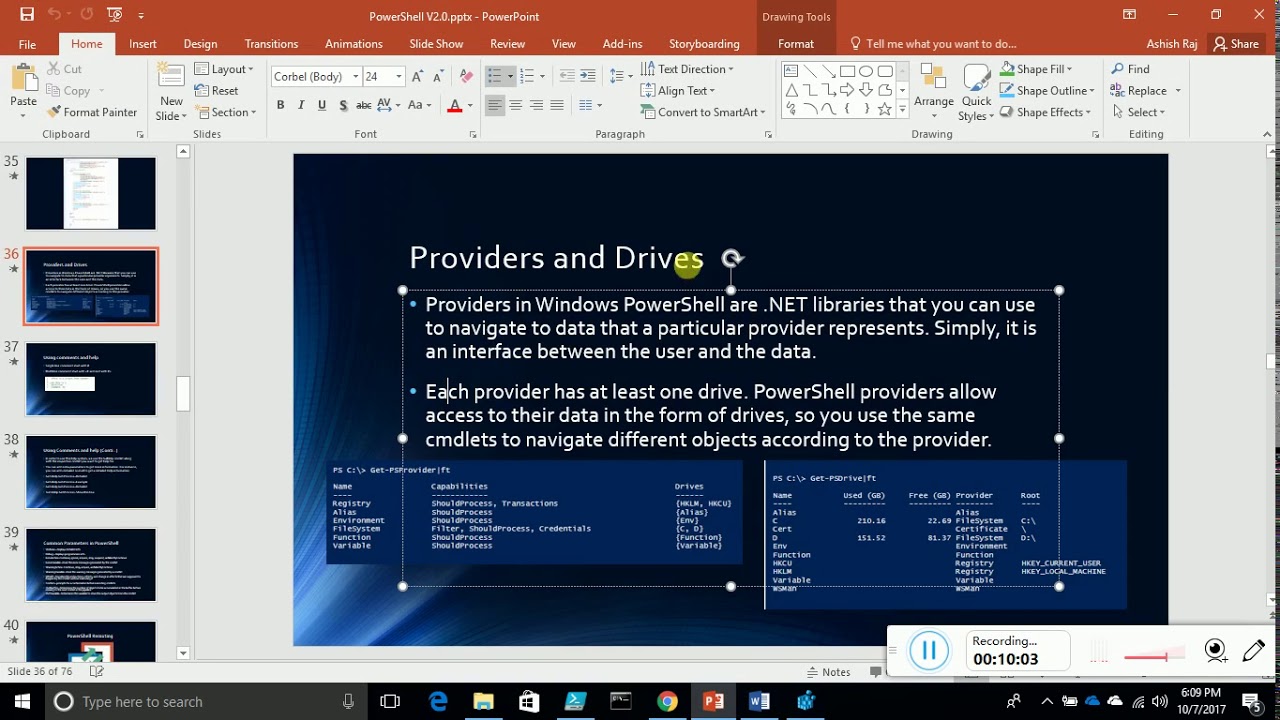
Task: Select the slide 37 thumbnail
Action: (91, 379)
